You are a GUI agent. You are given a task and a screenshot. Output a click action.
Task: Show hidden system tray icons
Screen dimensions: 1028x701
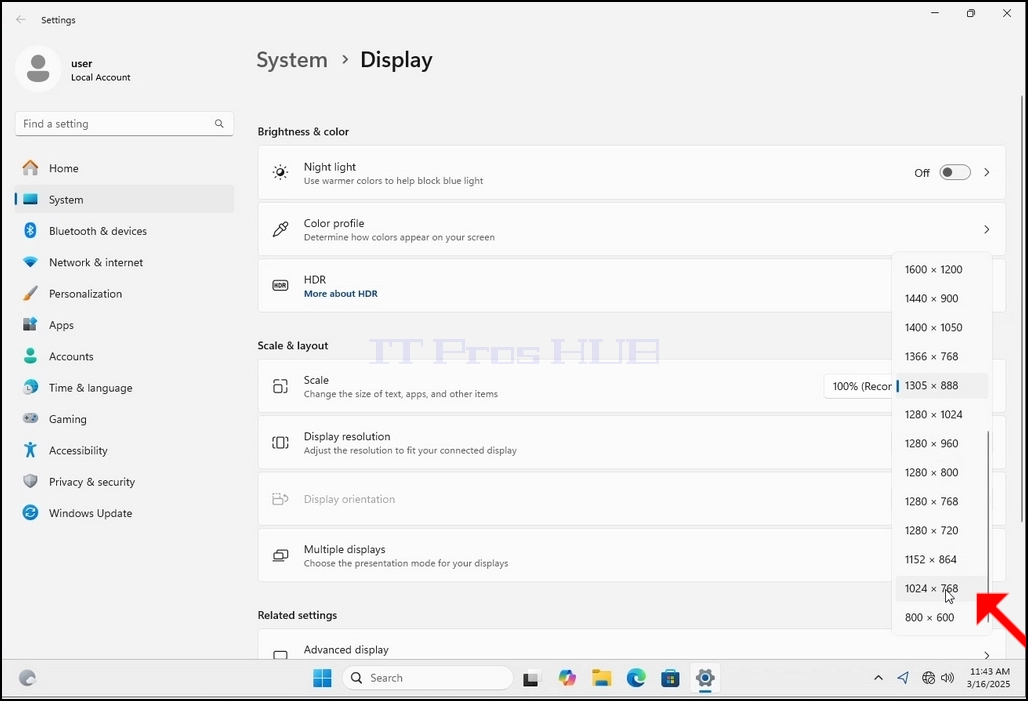tap(879, 678)
